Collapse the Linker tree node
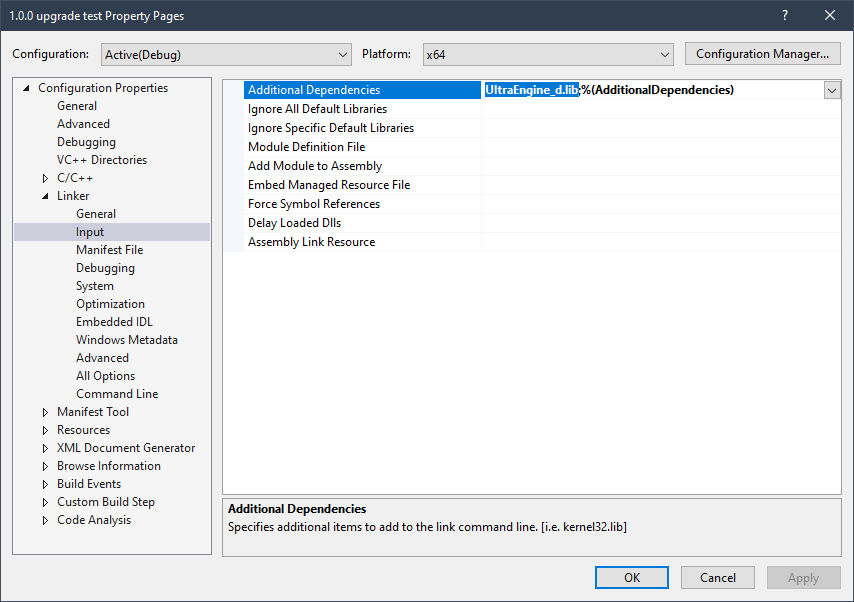The image size is (854, 602). click(x=45, y=196)
